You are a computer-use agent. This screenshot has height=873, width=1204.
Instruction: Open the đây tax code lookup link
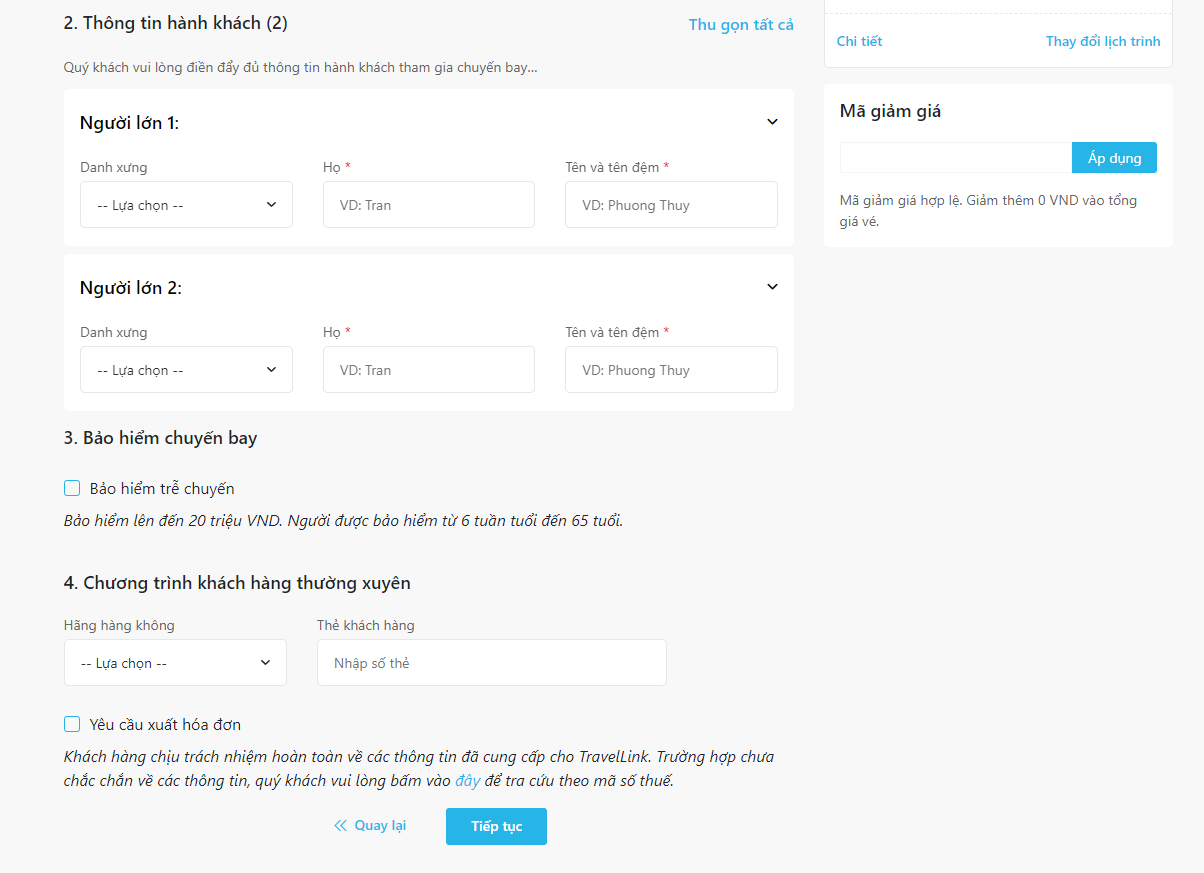pyautogui.click(x=467, y=781)
